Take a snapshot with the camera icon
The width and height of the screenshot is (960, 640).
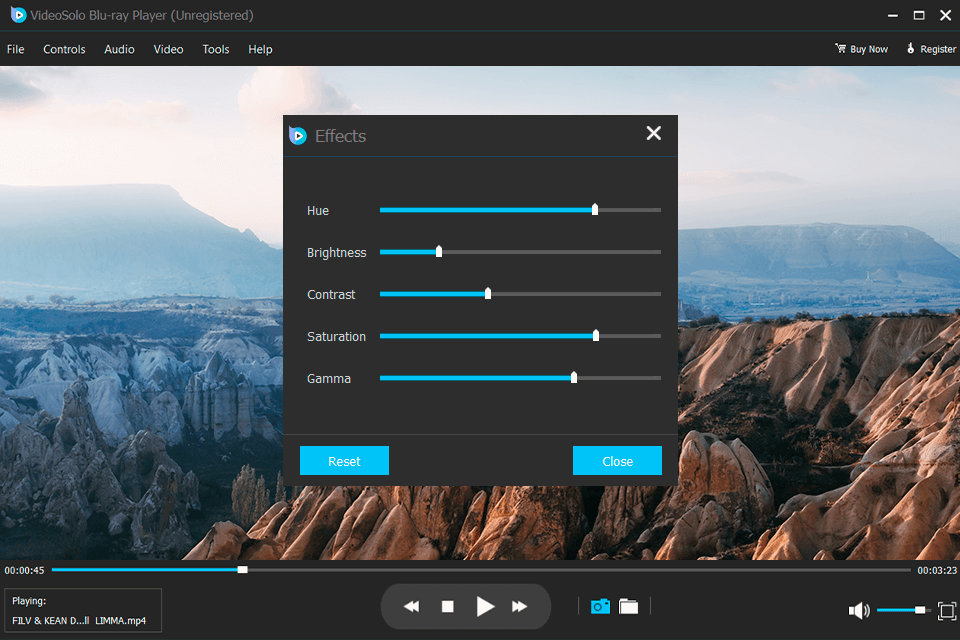point(600,606)
